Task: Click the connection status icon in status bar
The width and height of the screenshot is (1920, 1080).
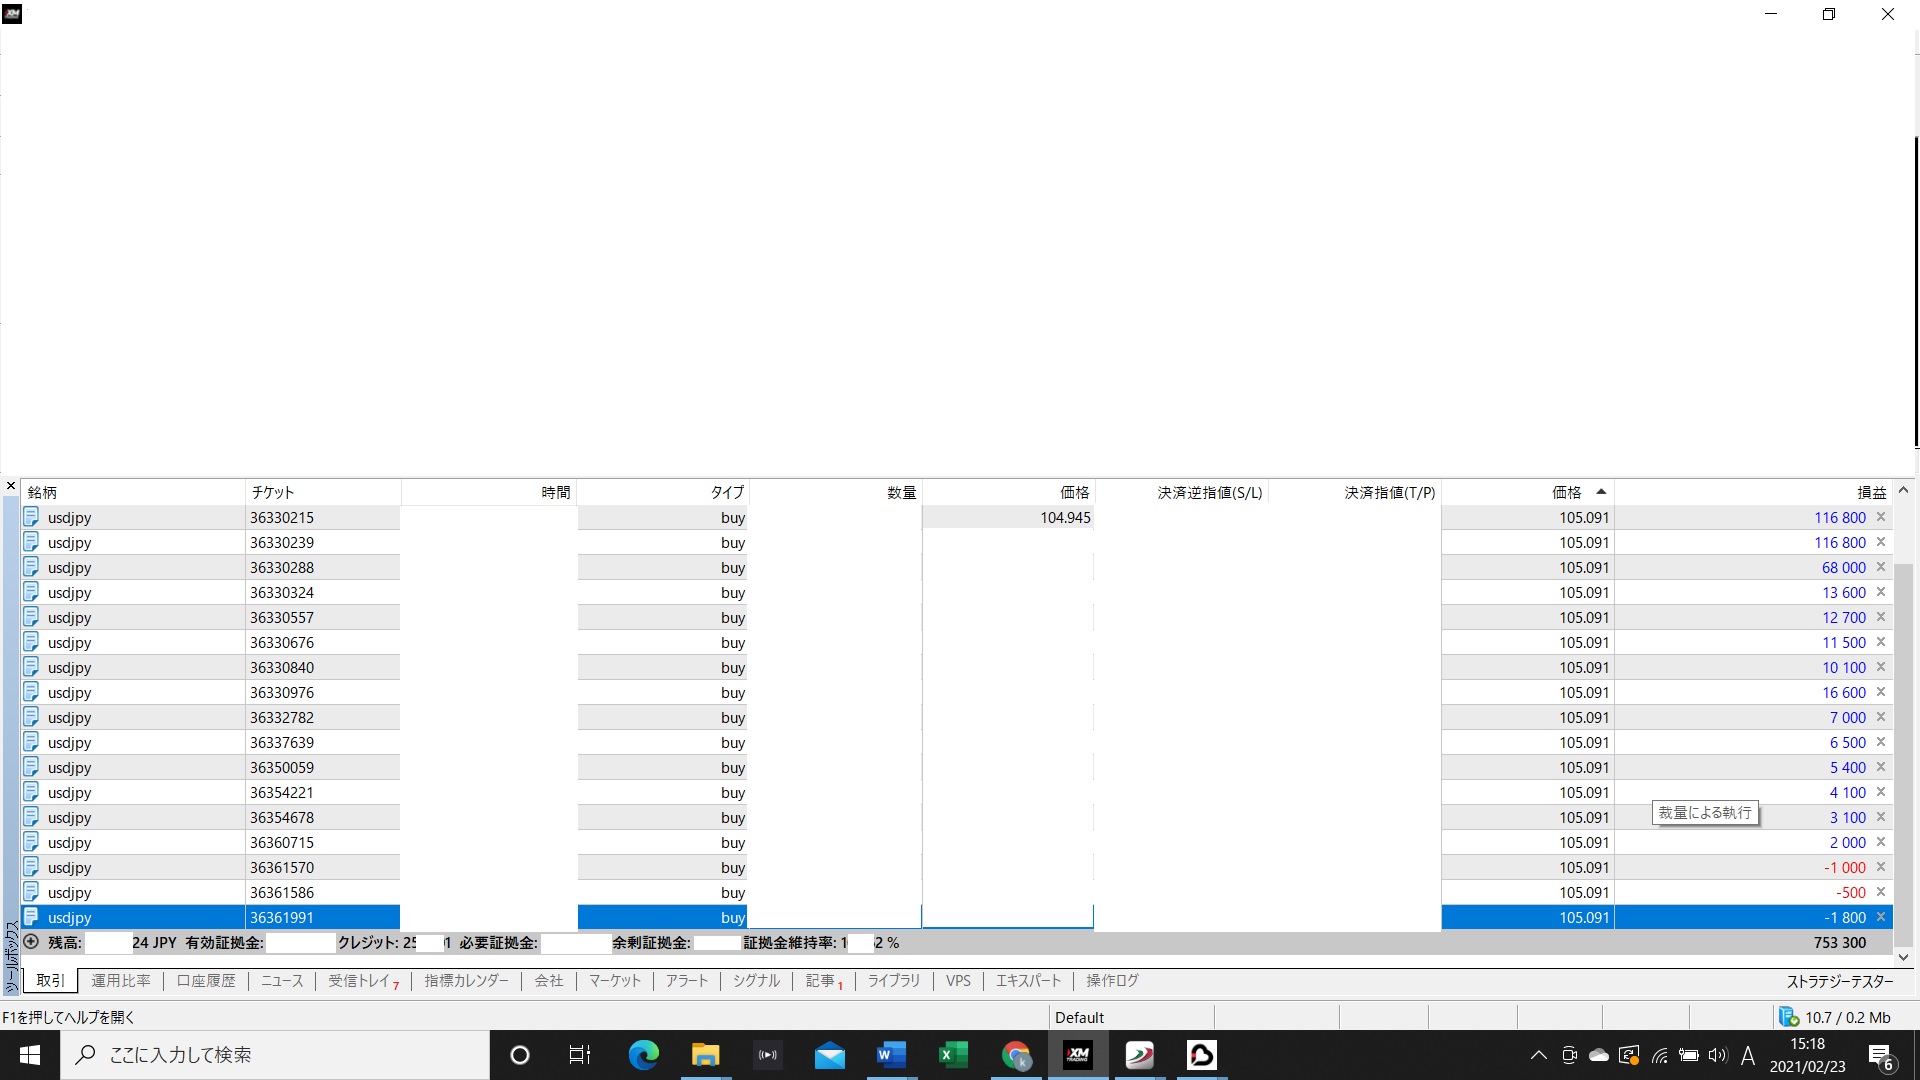Action: 1789,1017
